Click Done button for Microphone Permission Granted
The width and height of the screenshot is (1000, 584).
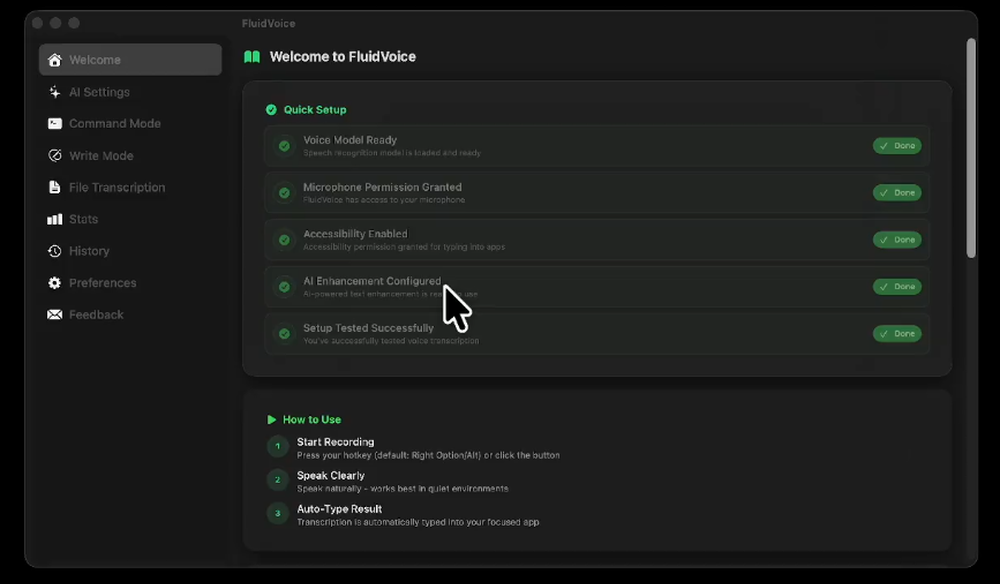[897, 193]
